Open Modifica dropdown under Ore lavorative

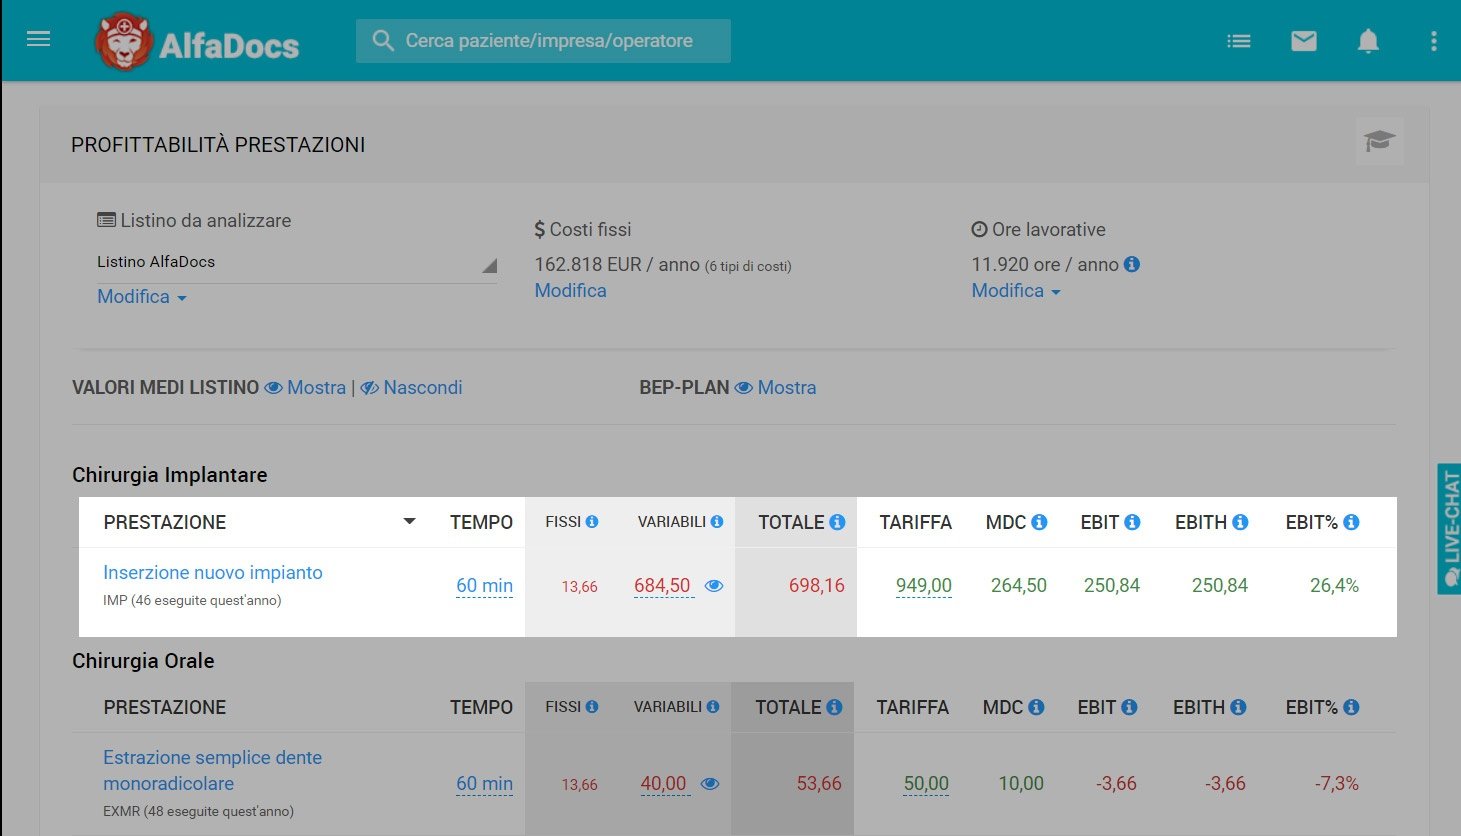[x=1016, y=291]
